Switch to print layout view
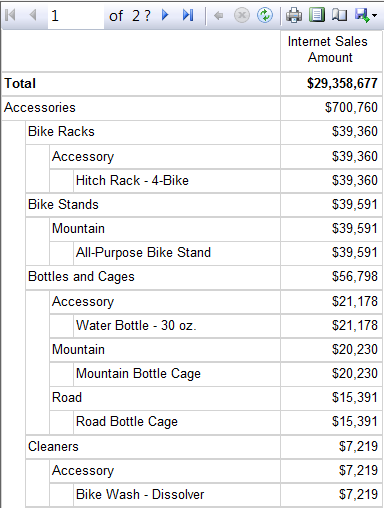 coord(317,15)
